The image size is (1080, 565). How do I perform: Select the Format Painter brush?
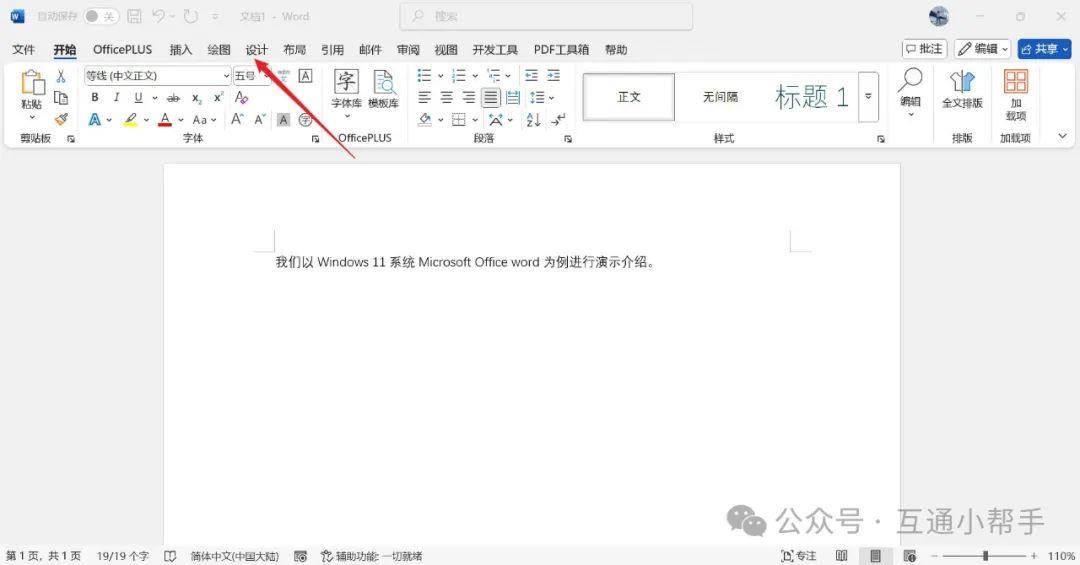tap(61, 119)
